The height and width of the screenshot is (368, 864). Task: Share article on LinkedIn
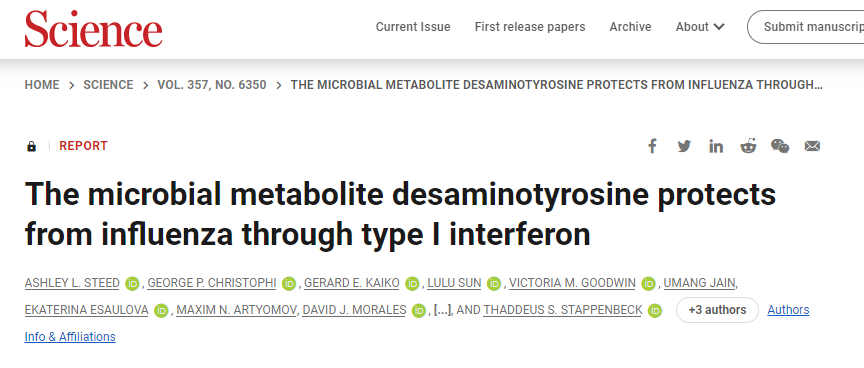point(716,146)
